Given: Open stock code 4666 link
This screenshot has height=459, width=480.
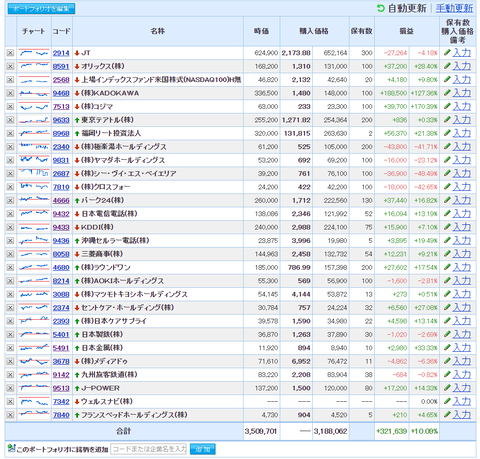Looking at the screenshot, I should click(x=61, y=201).
